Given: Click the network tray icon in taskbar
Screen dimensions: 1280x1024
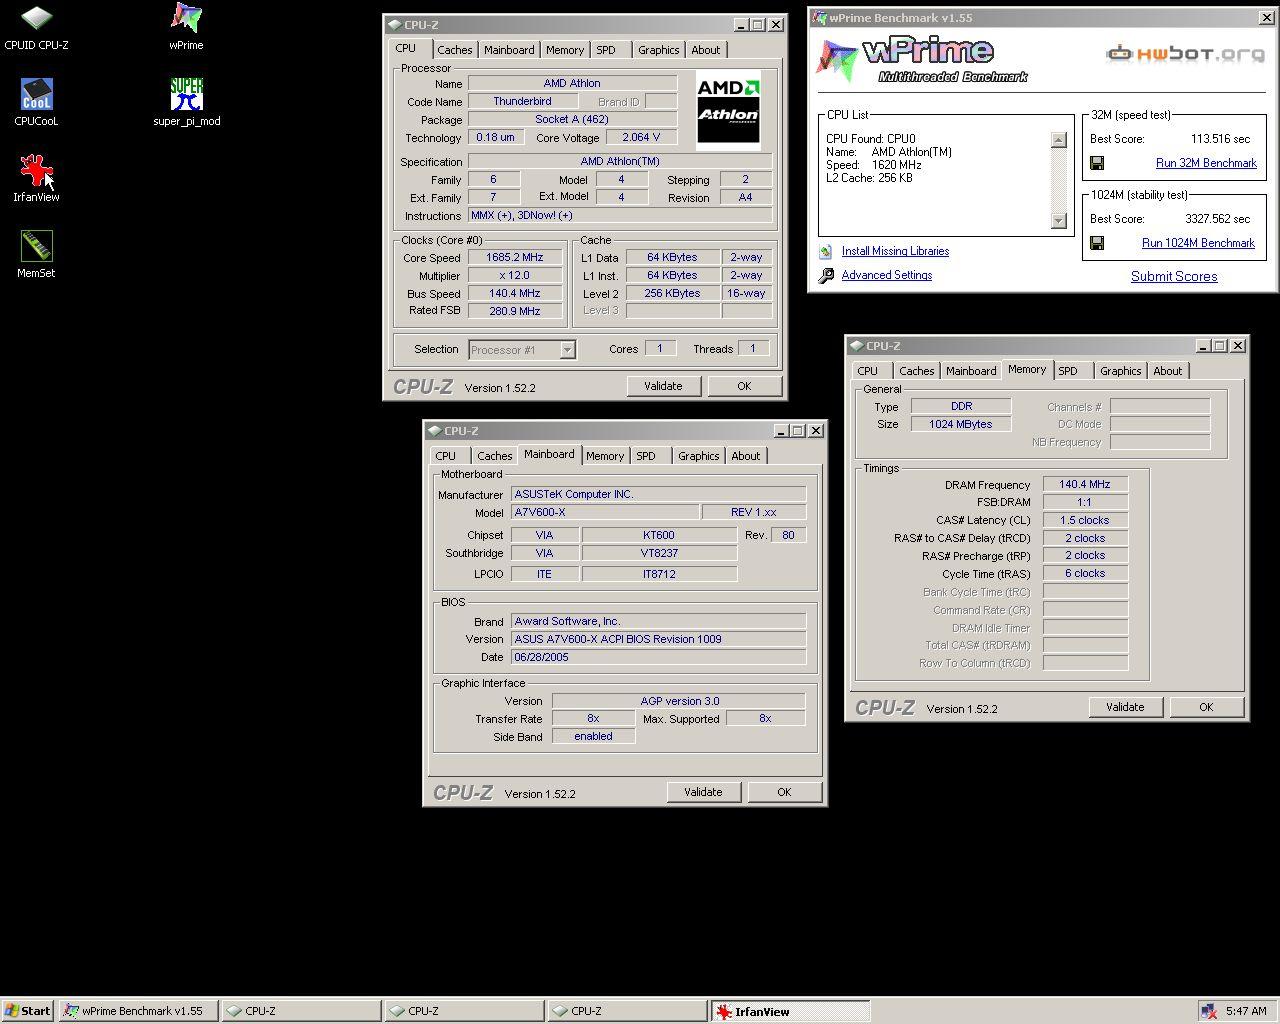Looking at the screenshot, I should [1208, 1011].
